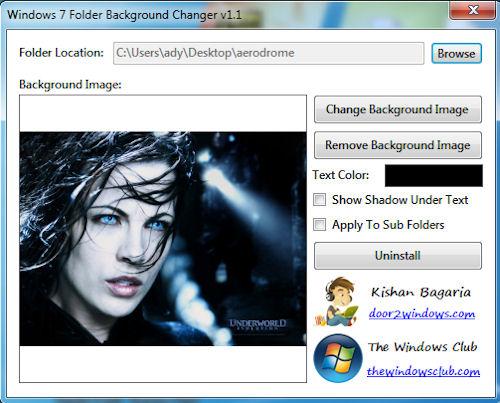
Task: Click The Windows Club handwritten title
Action: pos(423,347)
